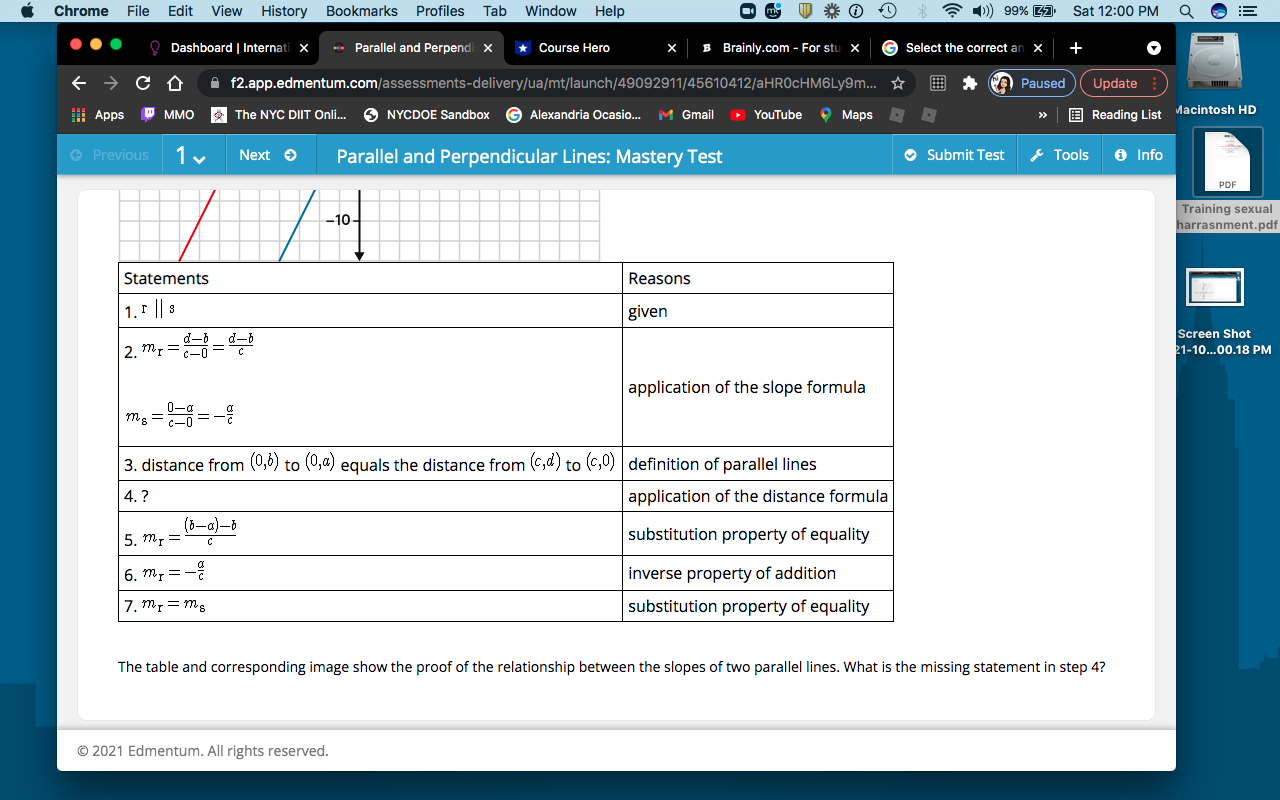Open the Chrome extensions puzzle icon
1280x800 pixels.
[x=969, y=83]
